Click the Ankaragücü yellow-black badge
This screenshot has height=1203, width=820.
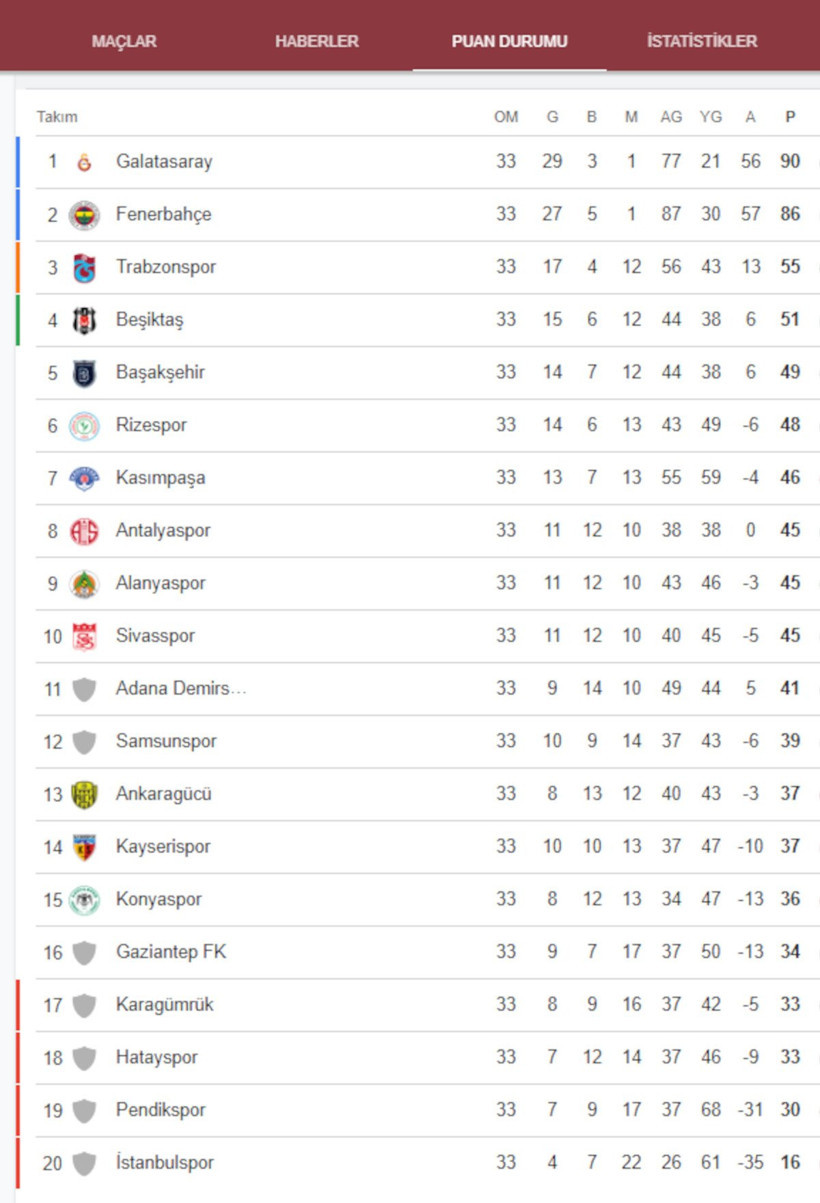click(x=84, y=795)
